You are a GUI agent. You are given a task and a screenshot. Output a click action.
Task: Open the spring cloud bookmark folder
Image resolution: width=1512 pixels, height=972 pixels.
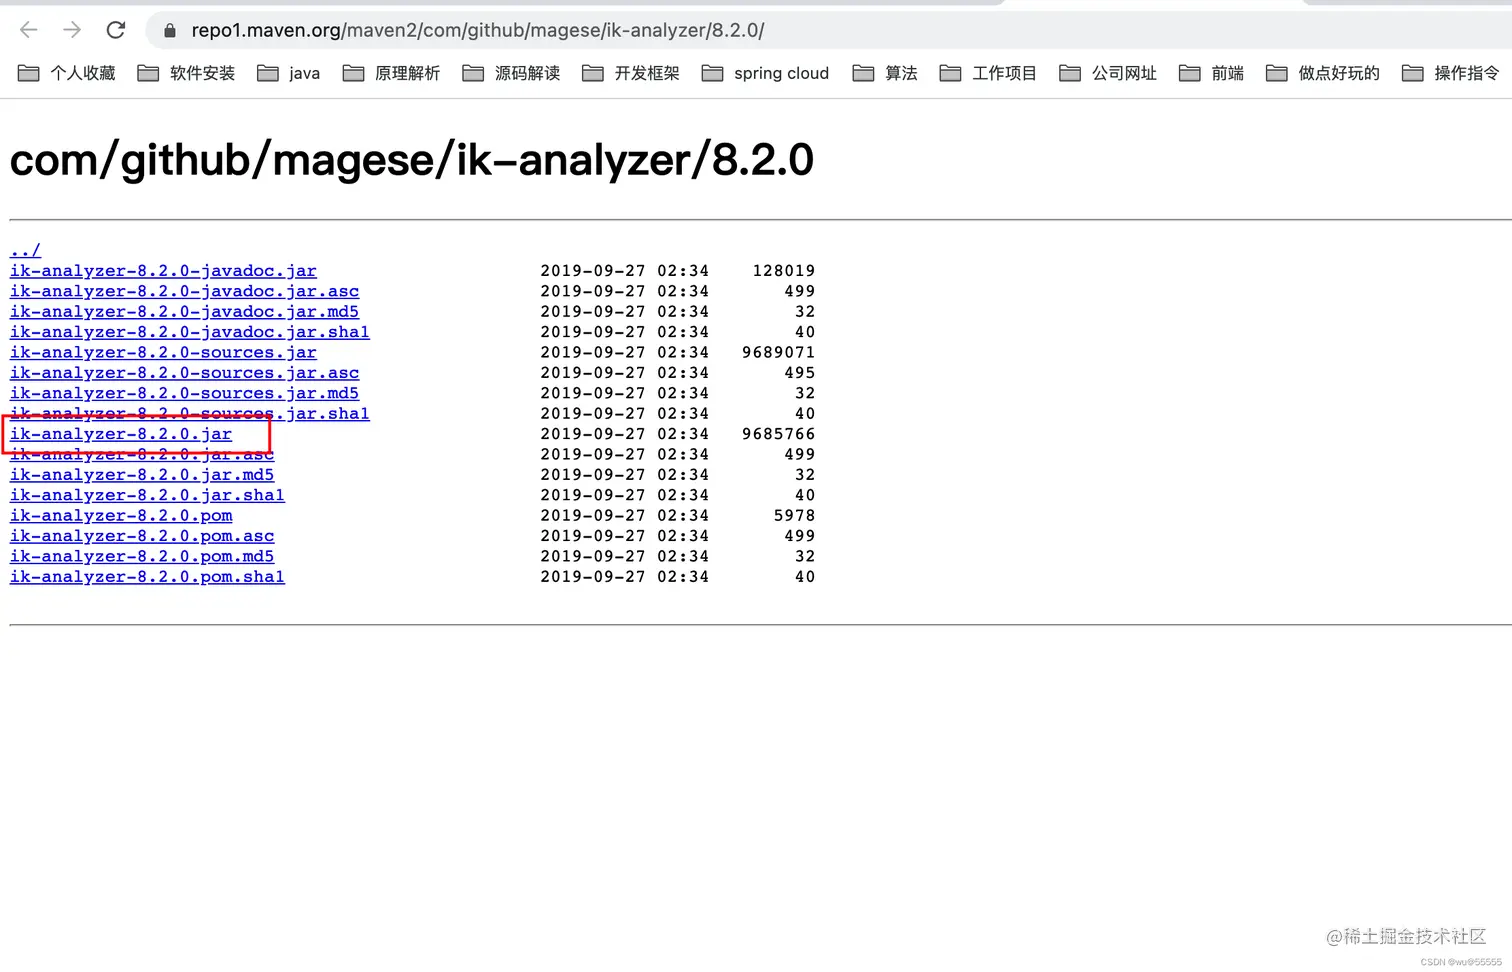pyautogui.click(x=765, y=73)
